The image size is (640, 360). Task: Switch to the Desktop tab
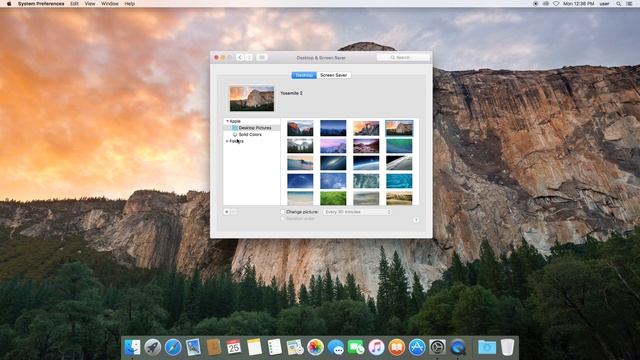(304, 75)
